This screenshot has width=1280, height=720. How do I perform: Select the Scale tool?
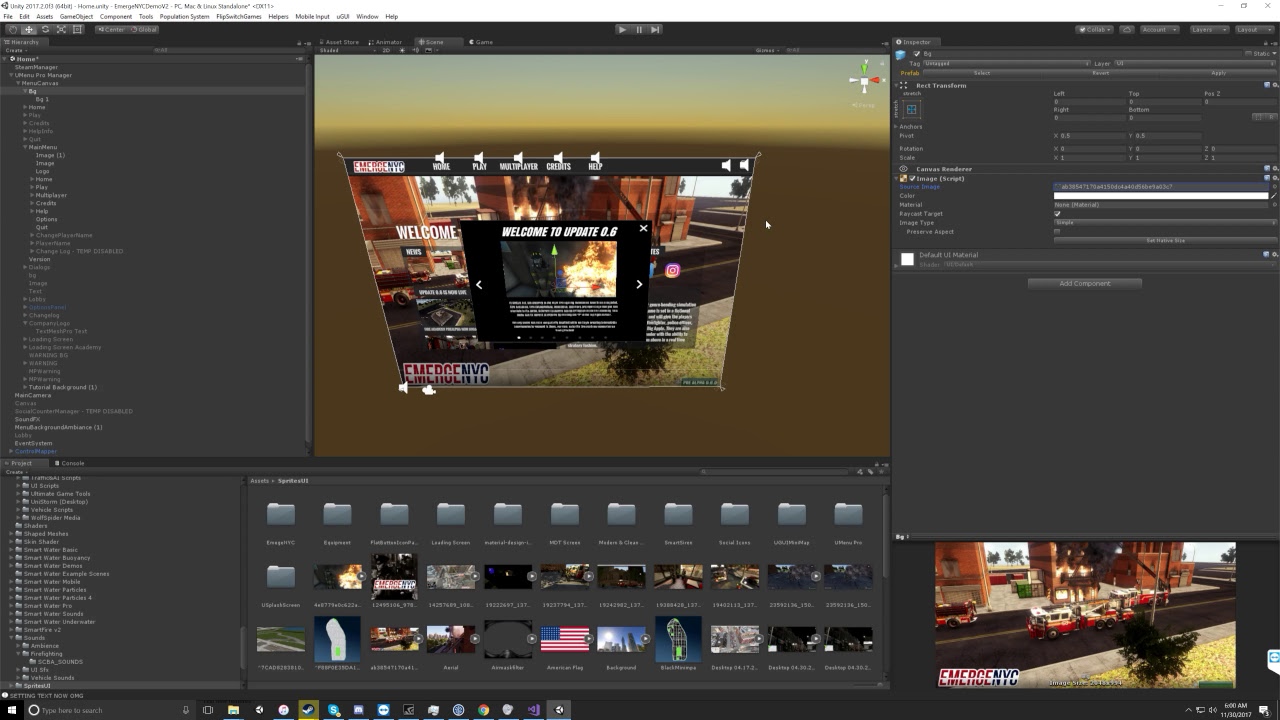61,29
